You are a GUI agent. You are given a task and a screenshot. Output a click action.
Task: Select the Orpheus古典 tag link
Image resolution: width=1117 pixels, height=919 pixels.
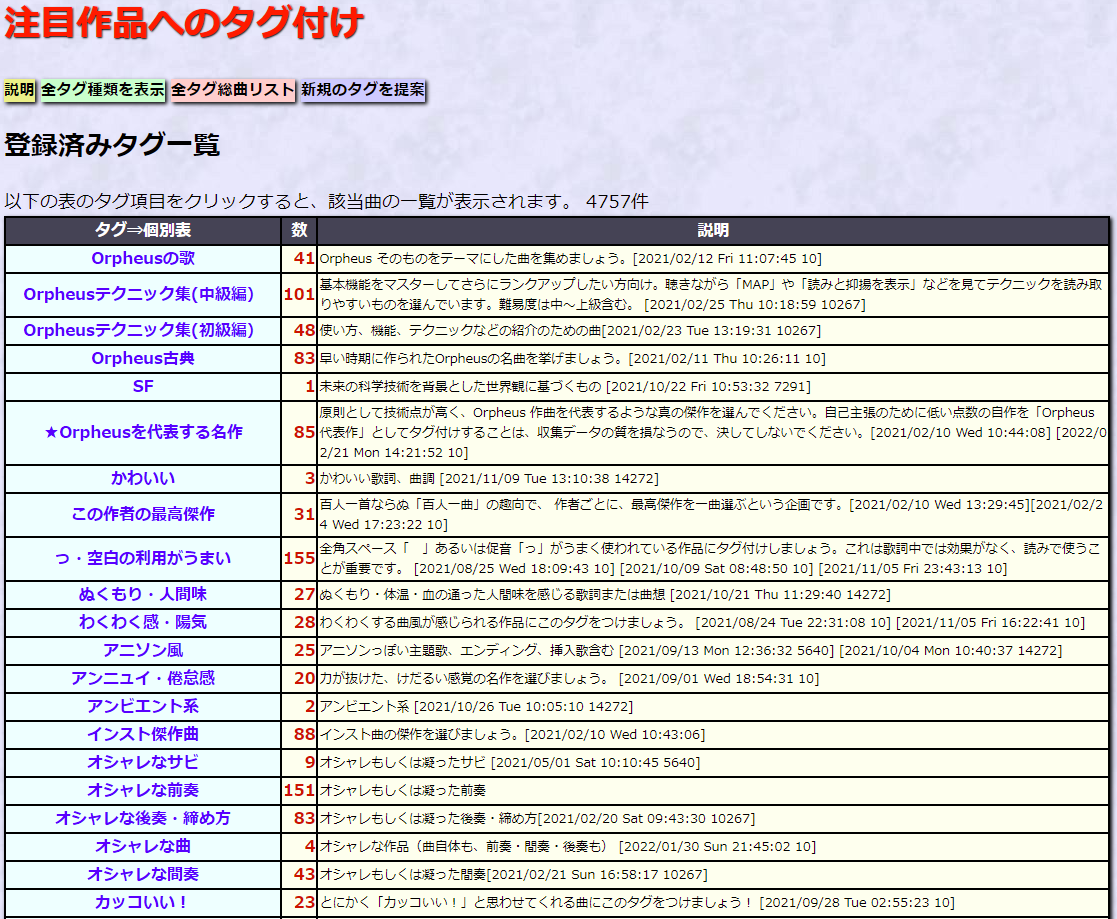pos(143,358)
